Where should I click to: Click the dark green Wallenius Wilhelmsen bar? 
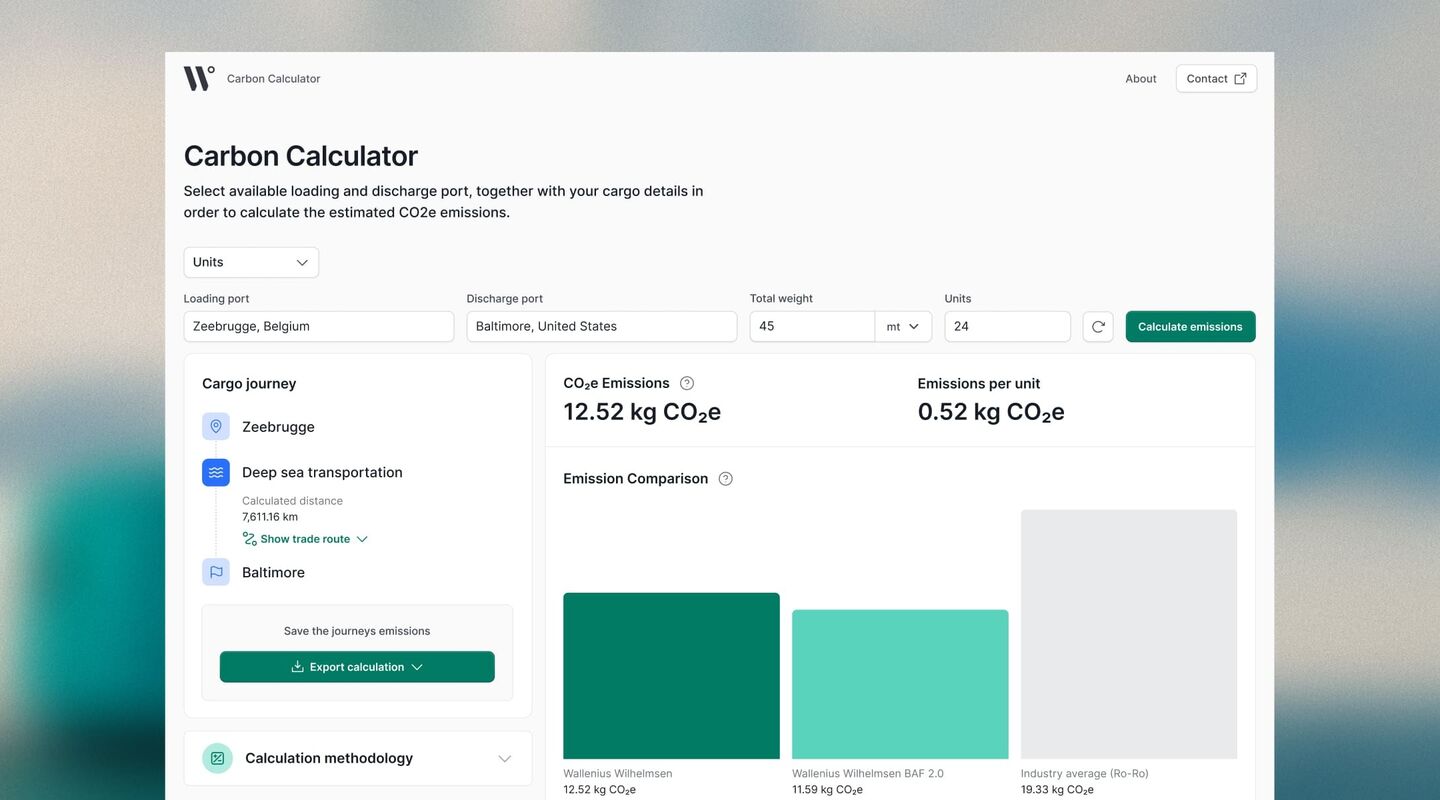click(671, 676)
